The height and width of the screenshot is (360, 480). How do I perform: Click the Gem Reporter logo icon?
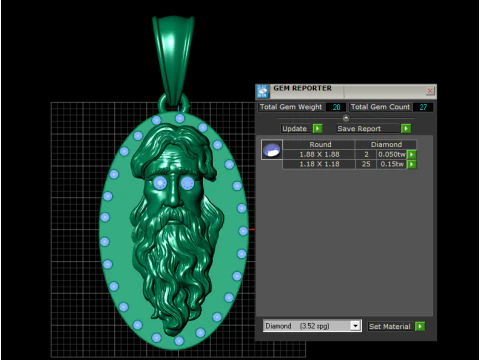click(x=263, y=91)
